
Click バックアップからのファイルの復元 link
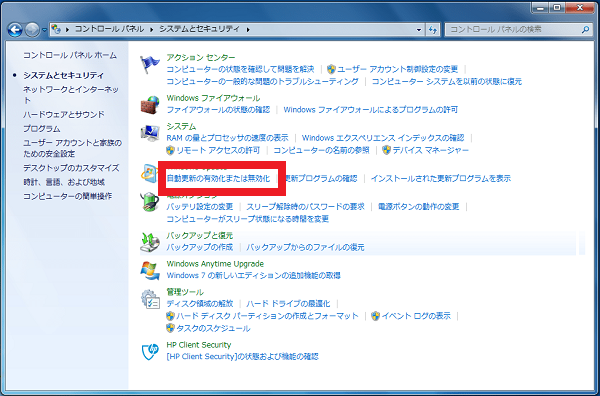(x=305, y=247)
